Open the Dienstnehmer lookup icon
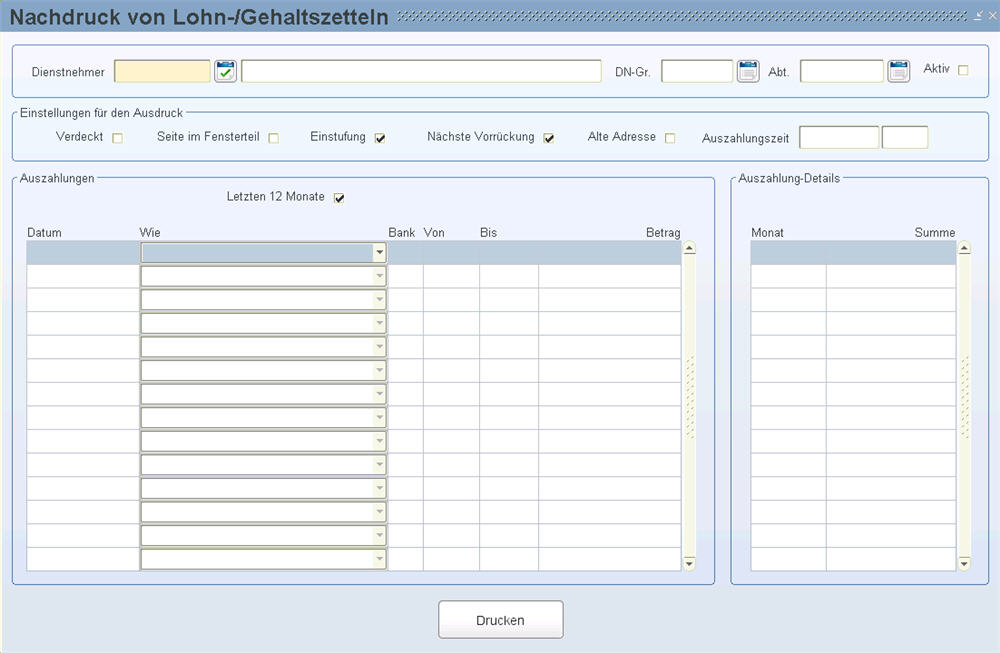Image resolution: width=1000 pixels, height=653 pixels. tap(225, 71)
